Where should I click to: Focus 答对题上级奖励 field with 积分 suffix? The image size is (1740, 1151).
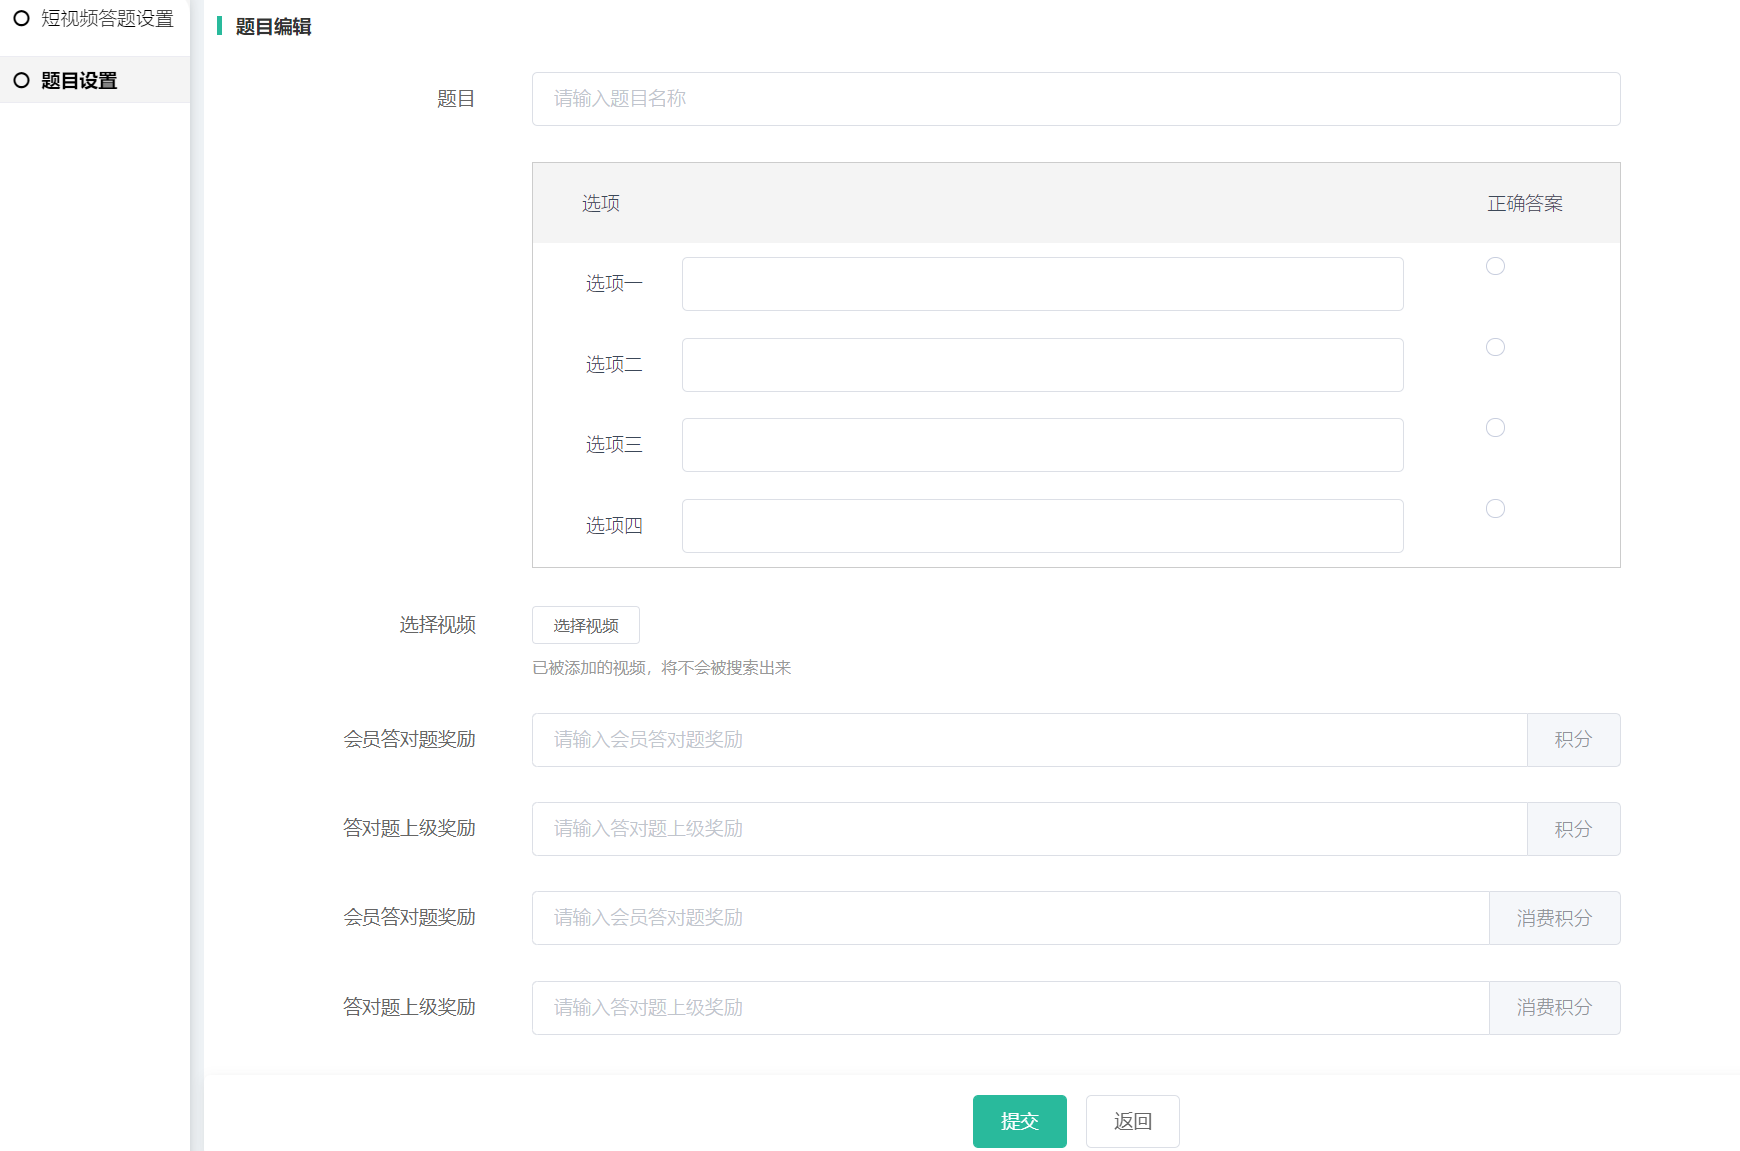tap(1029, 829)
